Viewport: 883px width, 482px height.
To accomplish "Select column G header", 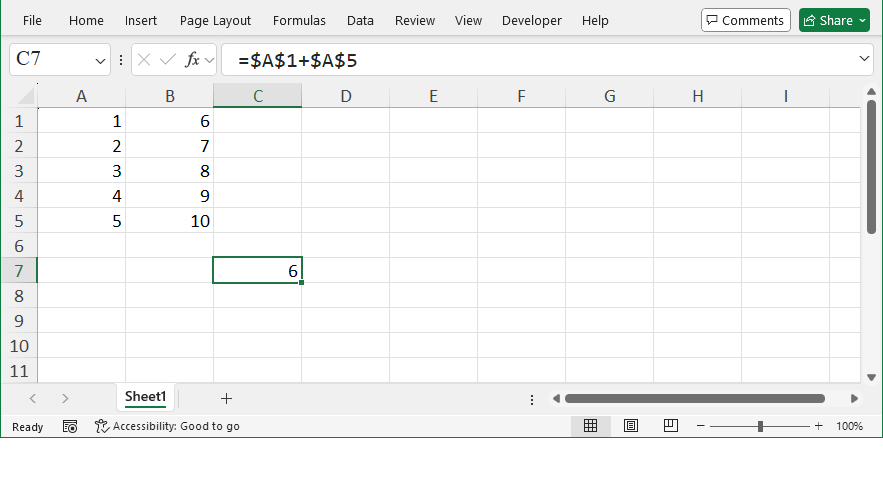I will click(x=610, y=96).
